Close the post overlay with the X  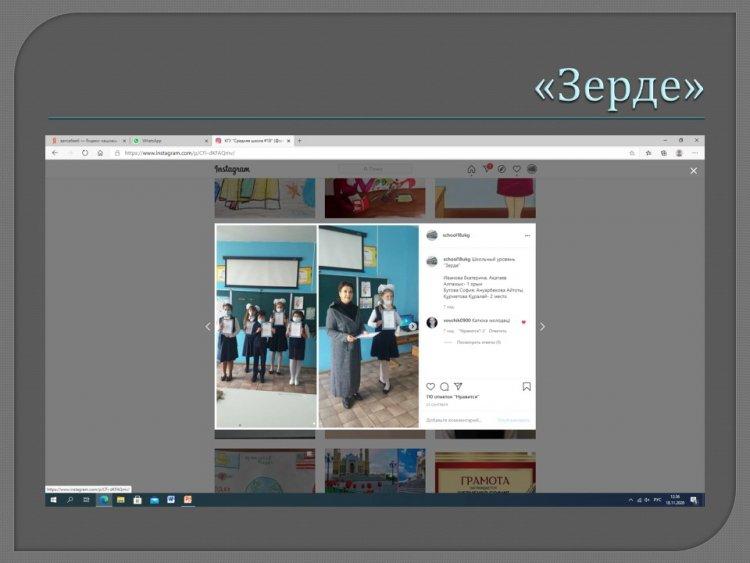(694, 171)
